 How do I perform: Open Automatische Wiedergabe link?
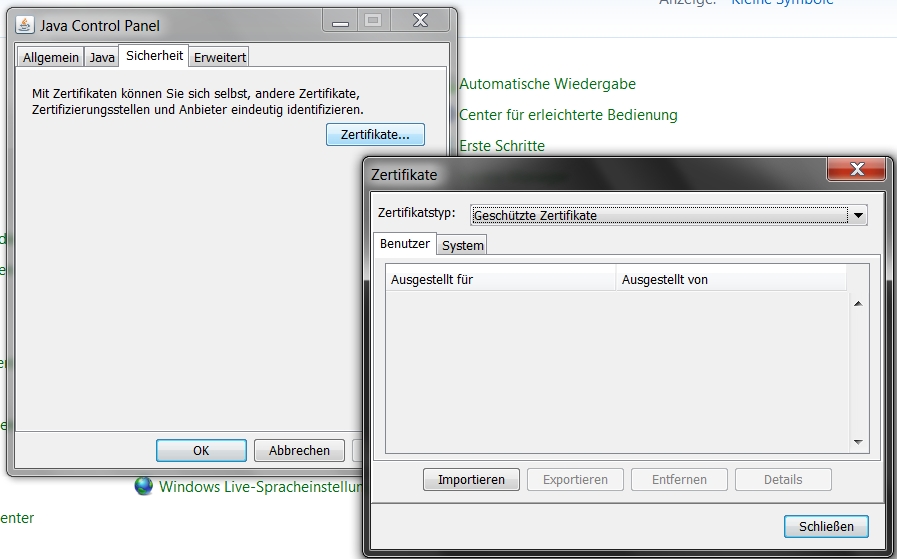click(547, 84)
